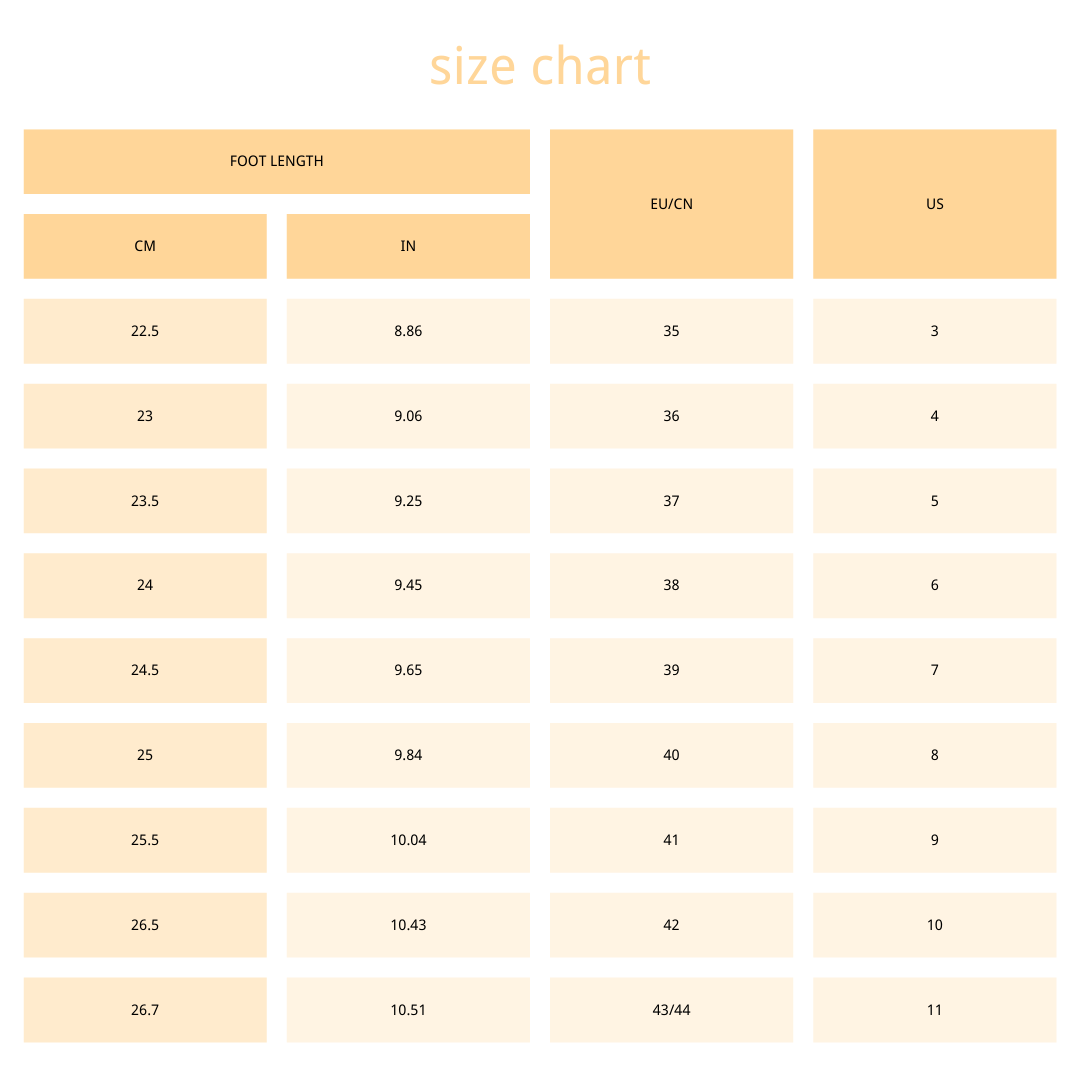
Task: Click US size 11 cell
Action: (935, 1010)
